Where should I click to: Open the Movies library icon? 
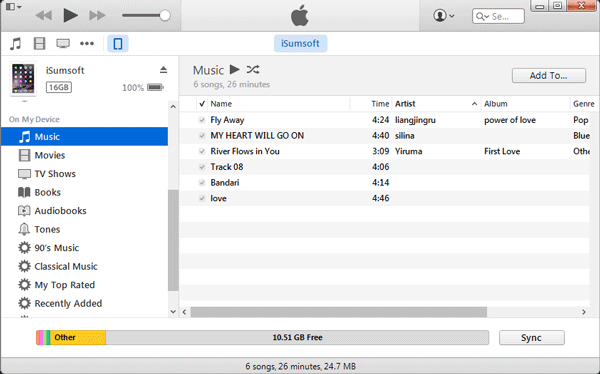39,44
